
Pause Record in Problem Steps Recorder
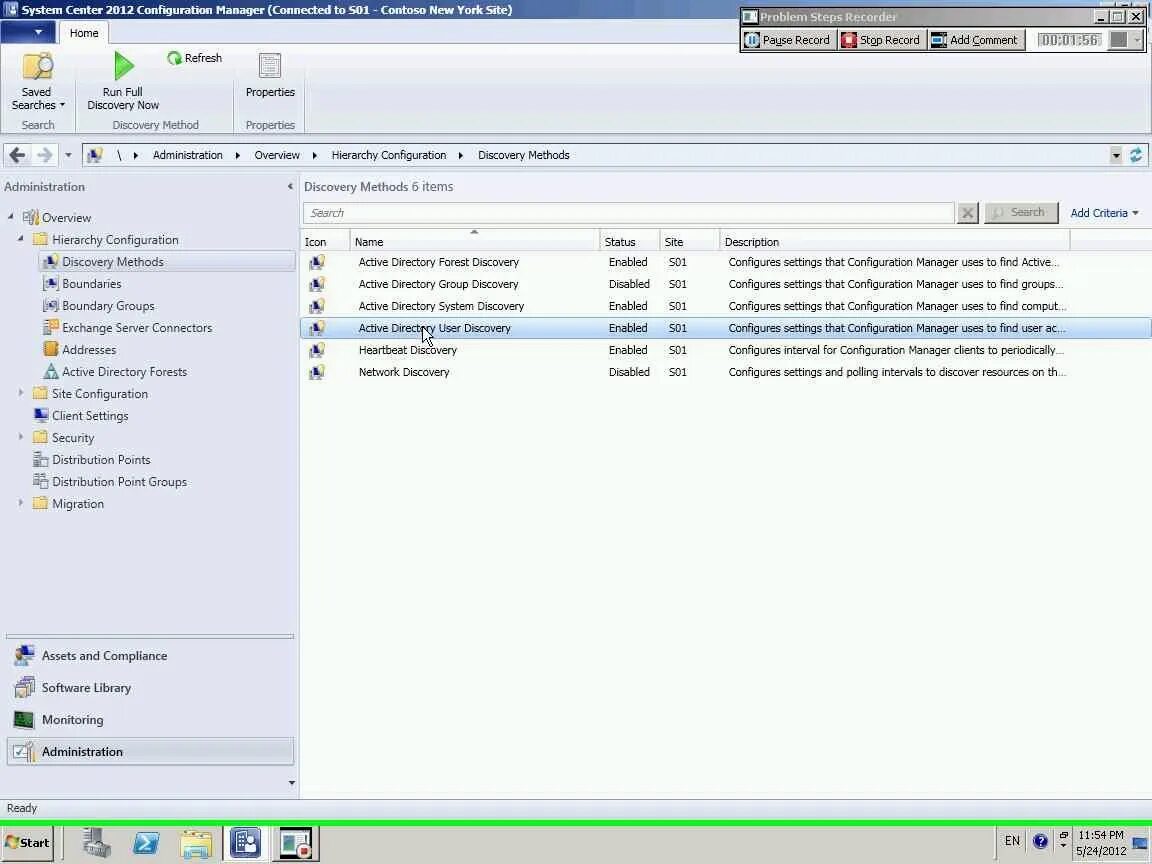[x=788, y=40]
